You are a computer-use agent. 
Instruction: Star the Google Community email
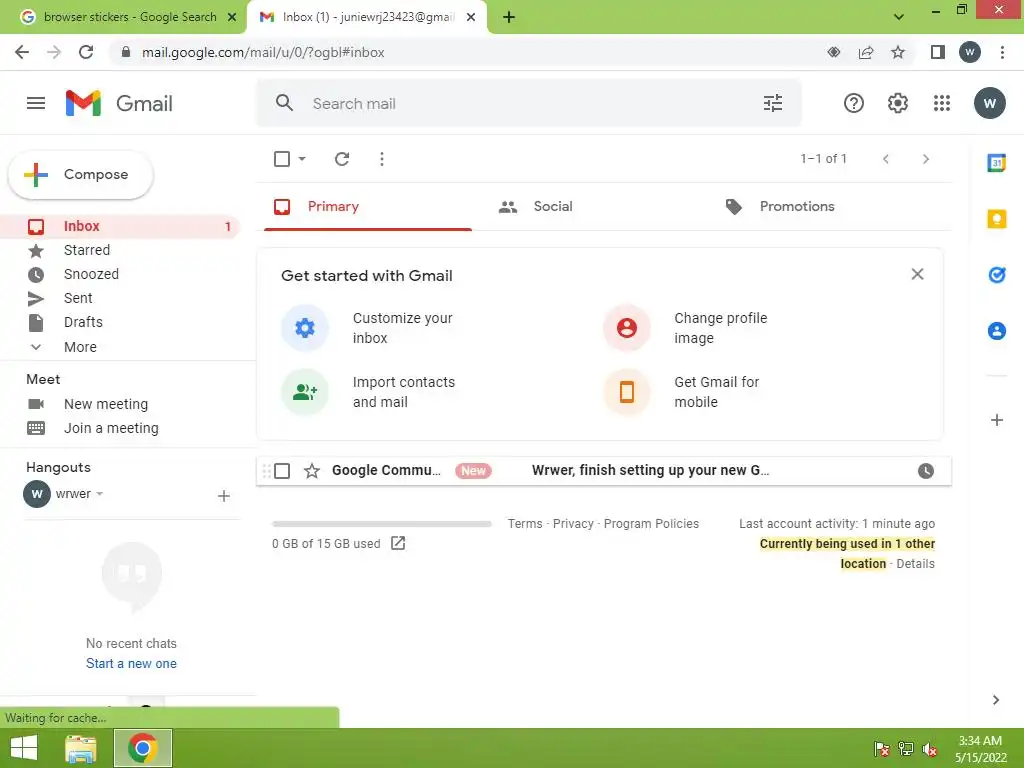pyautogui.click(x=312, y=471)
